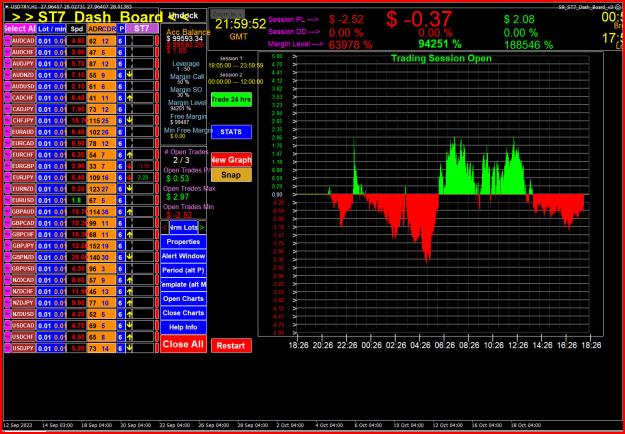Viewport: 625px width, 434px height.
Task: Click the red bar at end of GBPUSD row
Action: pos(157,269)
